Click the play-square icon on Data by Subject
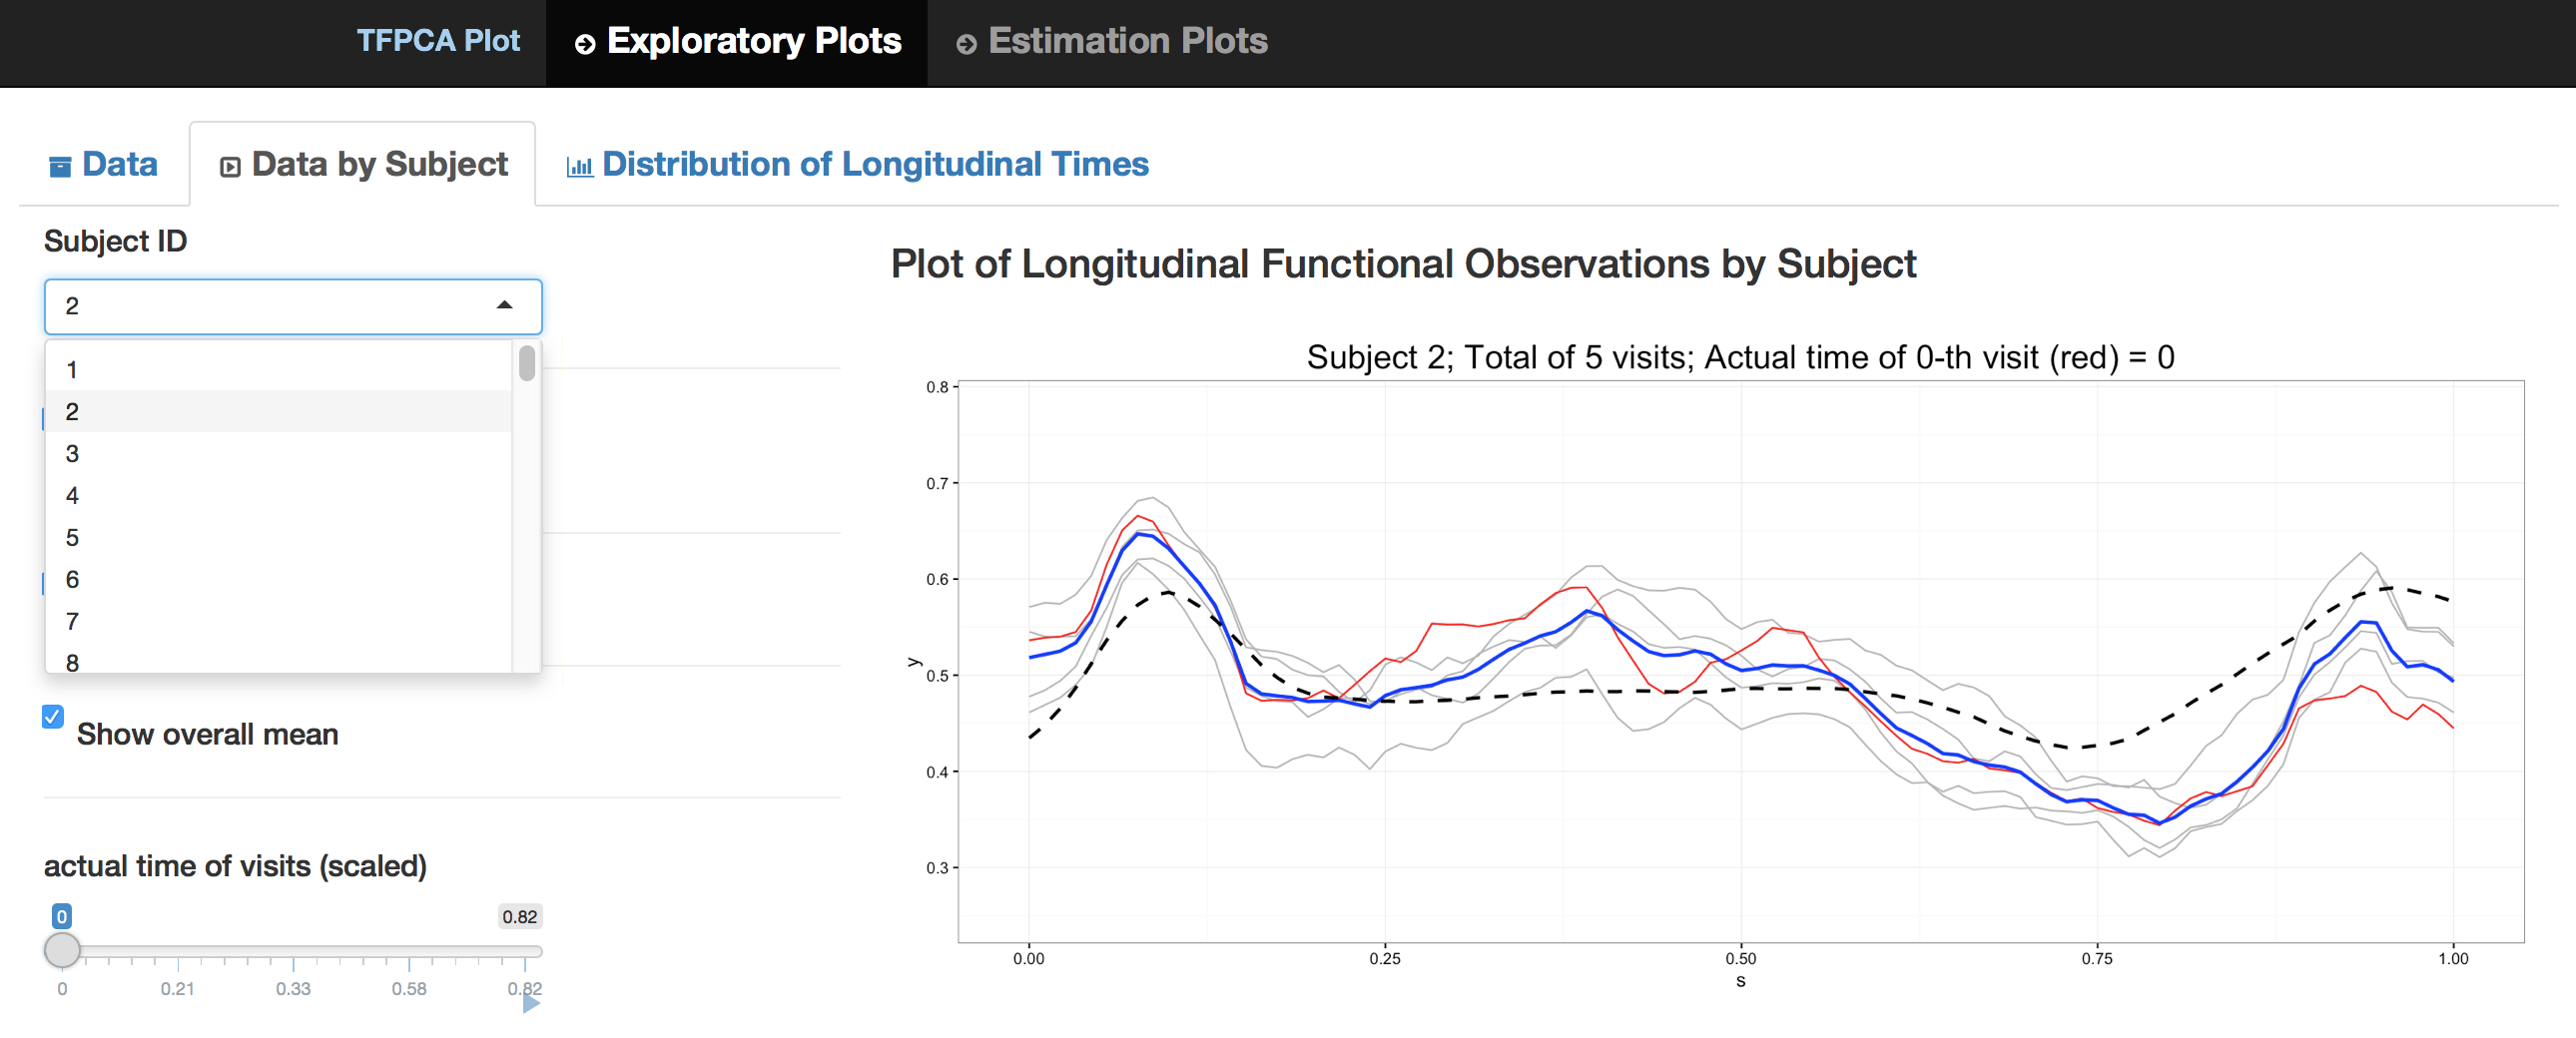Screen dimensions: 2576x1038 click(230, 167)
